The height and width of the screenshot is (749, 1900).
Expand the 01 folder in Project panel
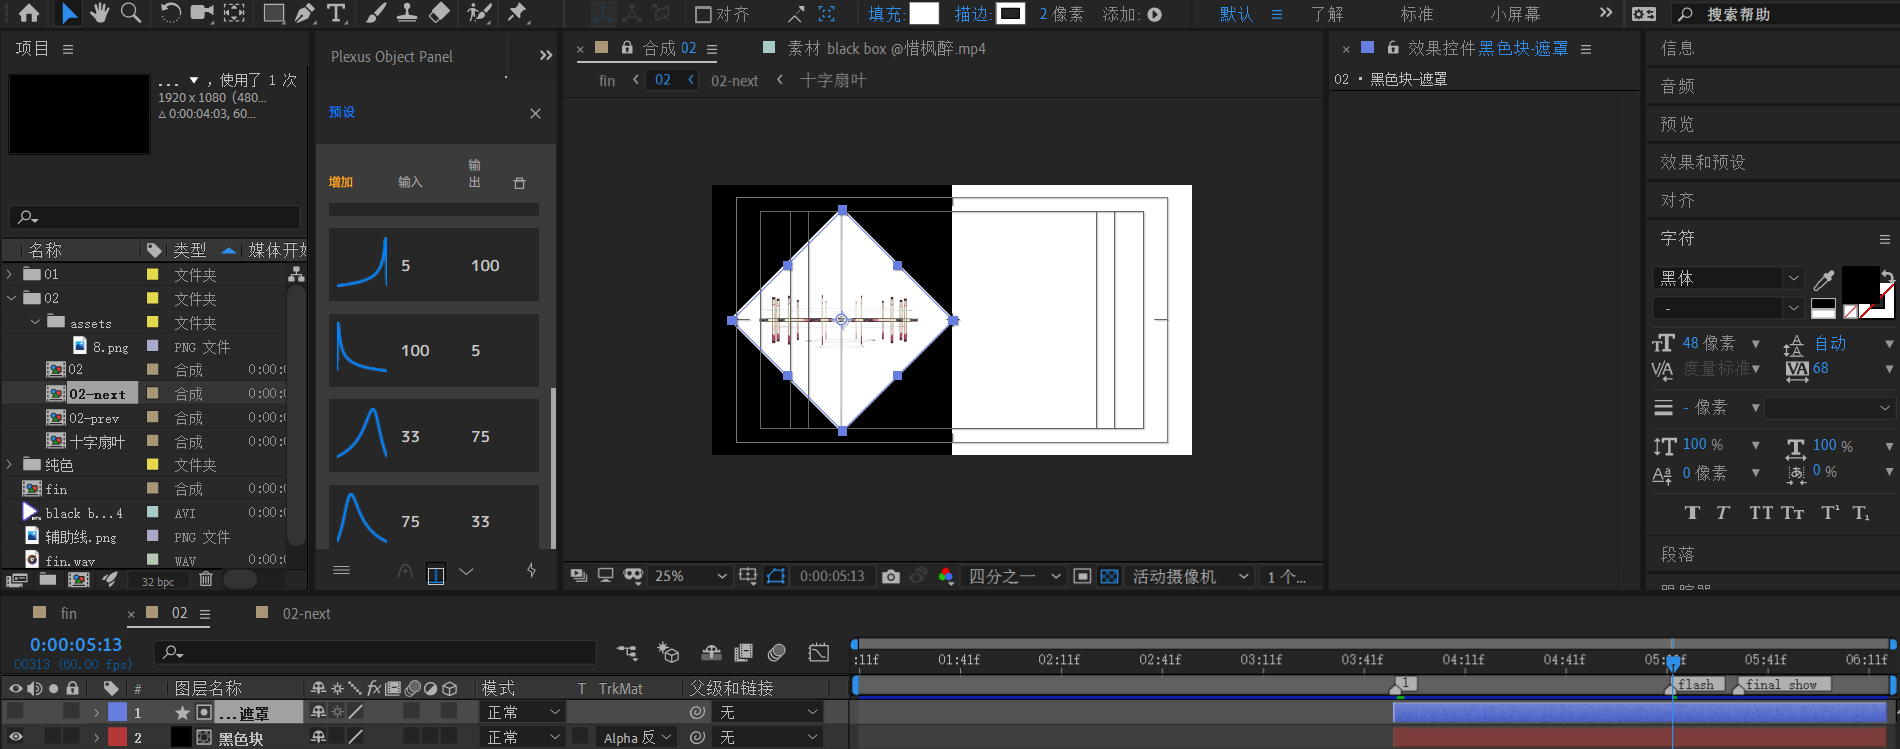(x=10, y=274)
